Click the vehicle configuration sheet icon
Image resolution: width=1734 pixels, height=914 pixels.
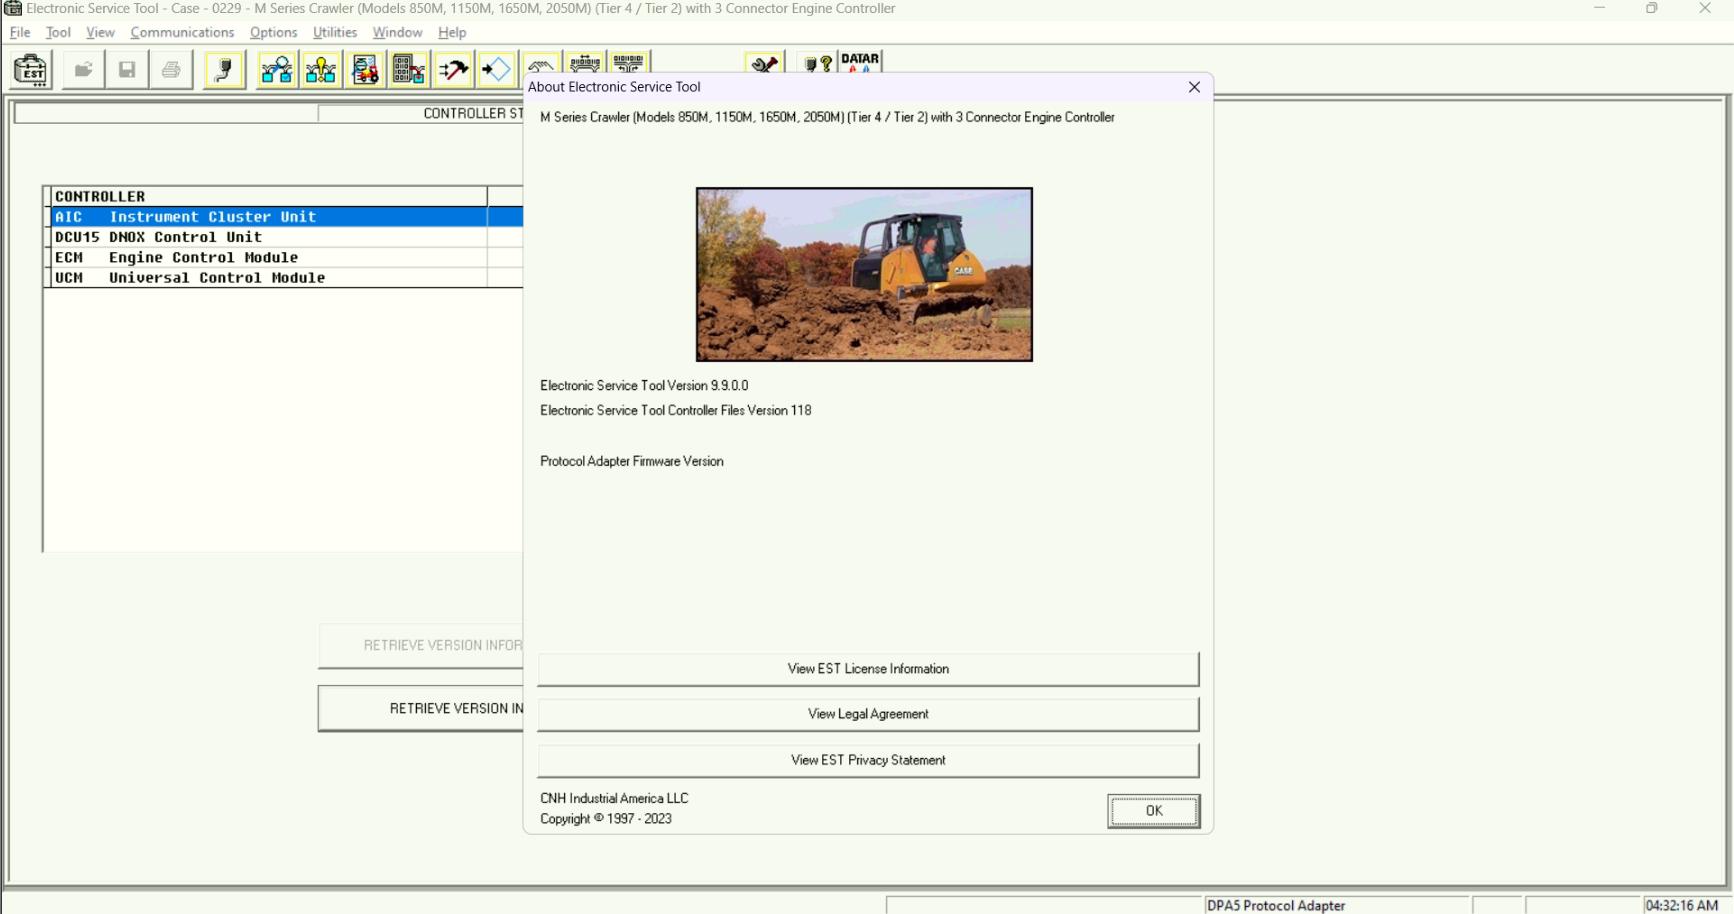[x=365, y=70]
